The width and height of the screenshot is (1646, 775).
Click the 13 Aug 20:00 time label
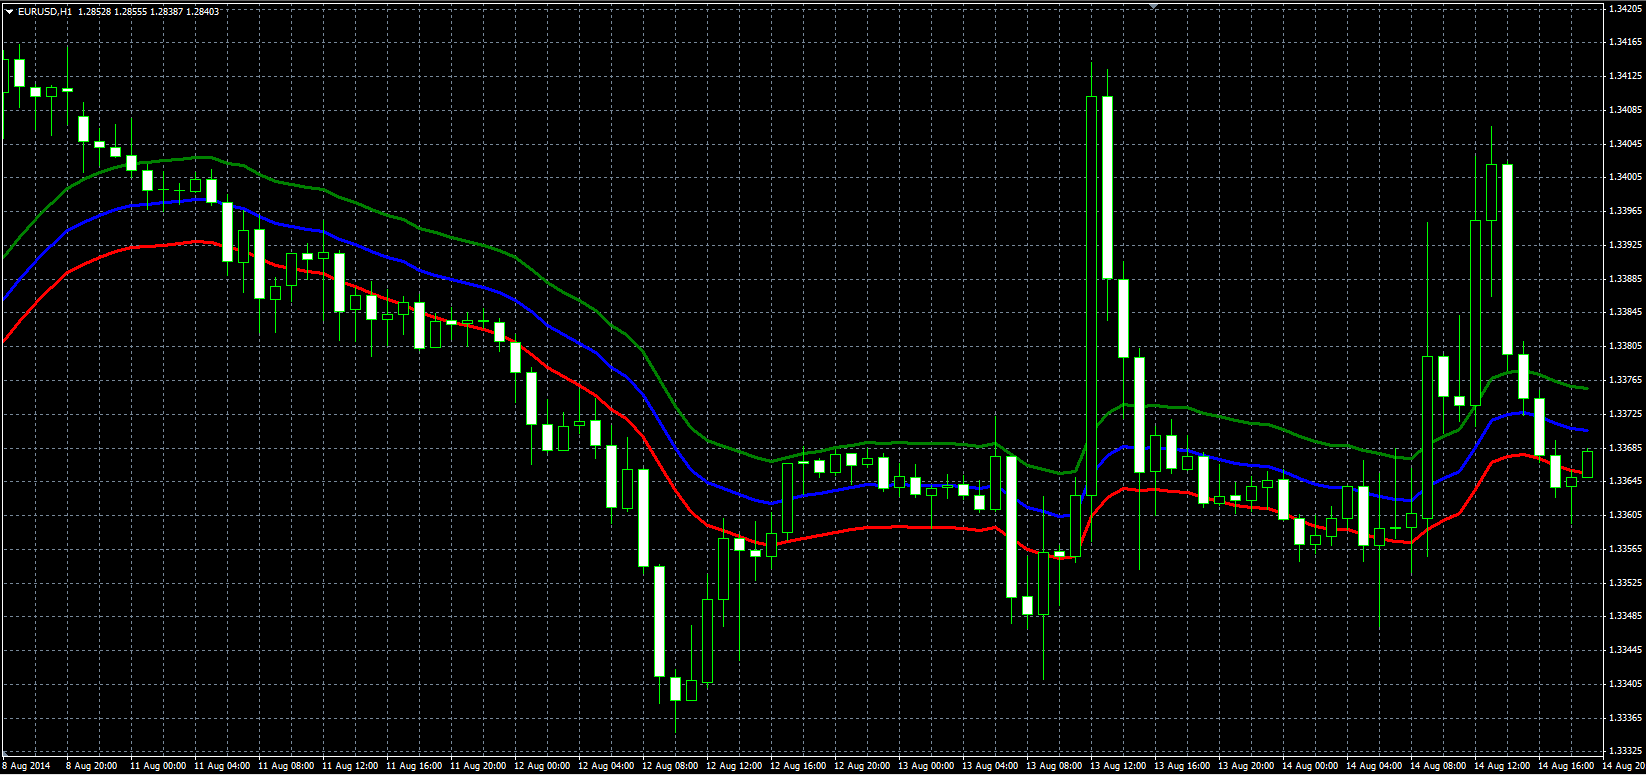[1246, 766]
